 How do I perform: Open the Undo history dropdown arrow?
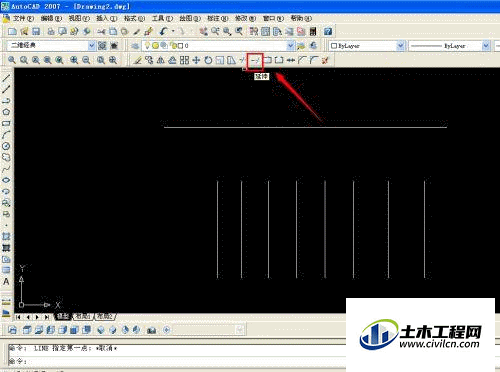point(173,32)
